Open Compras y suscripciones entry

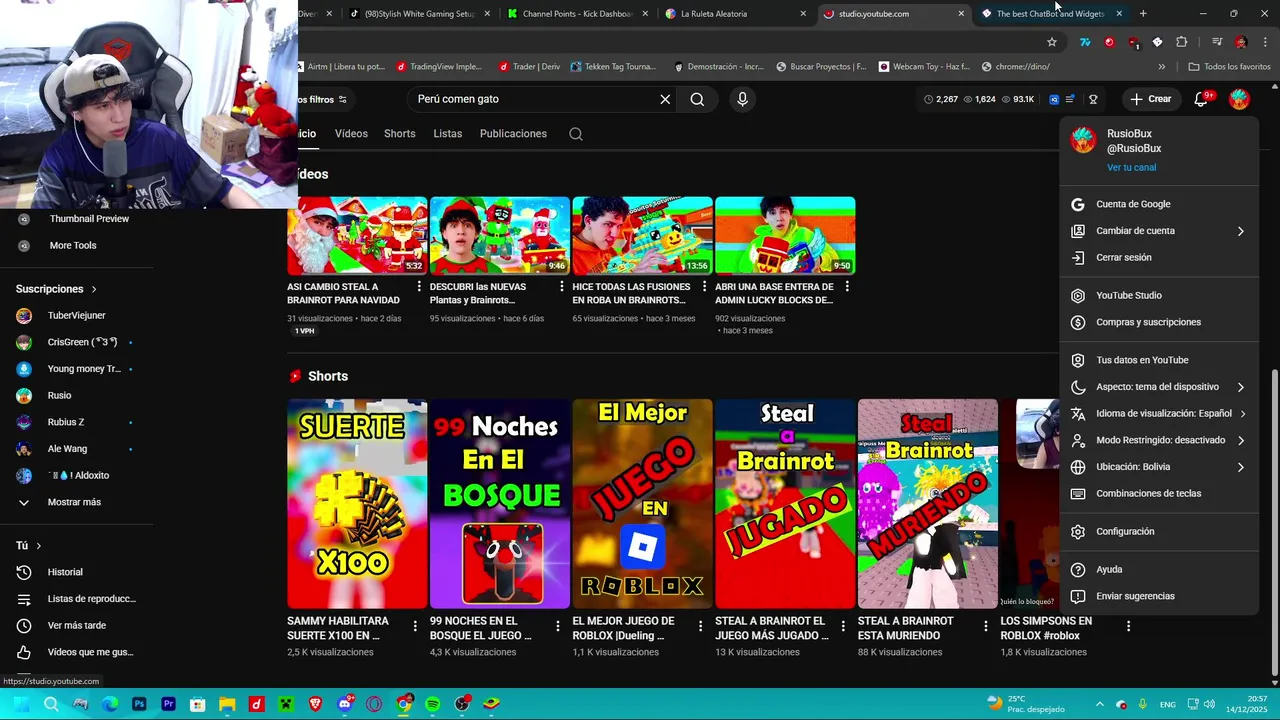click(x=1159, y=323)
